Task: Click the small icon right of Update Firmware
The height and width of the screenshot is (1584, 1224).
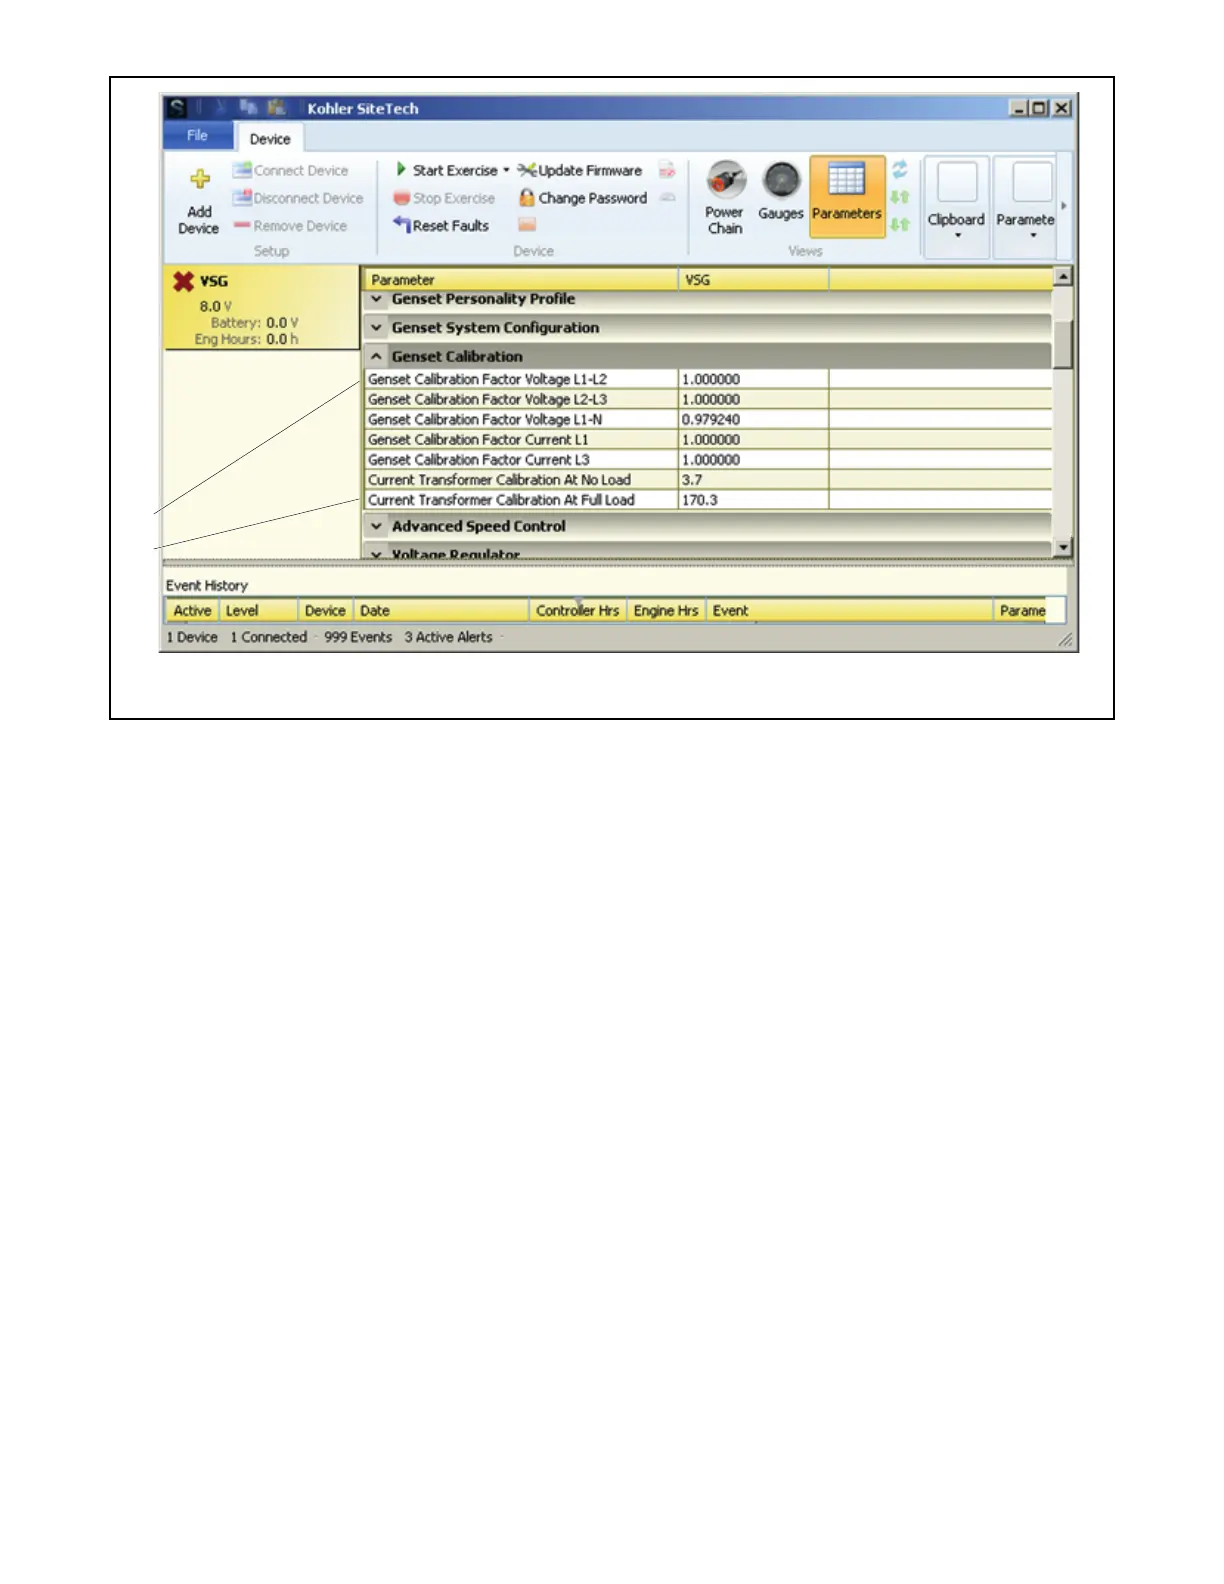Action: (667, 170)
